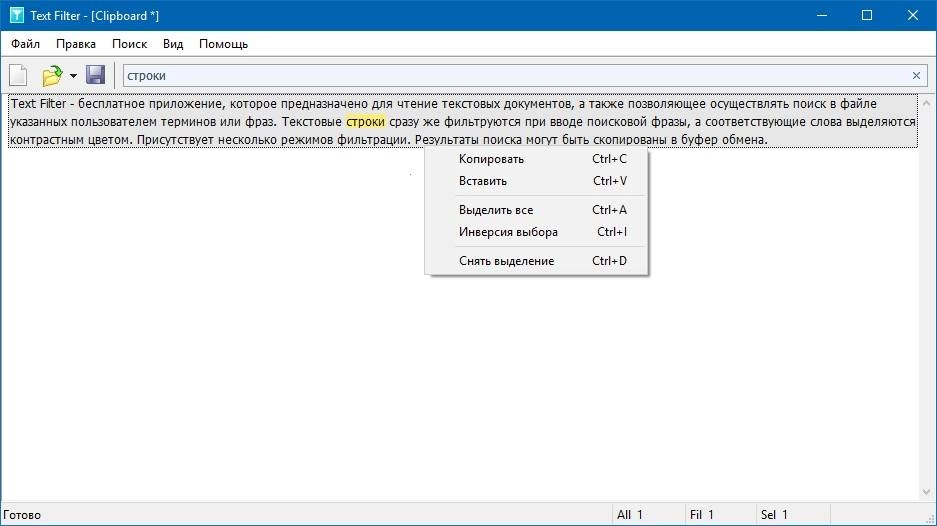The height and width of the screenshot is (526, 937).
Task: Choose Вставить in the context menu
Action: 537,181
